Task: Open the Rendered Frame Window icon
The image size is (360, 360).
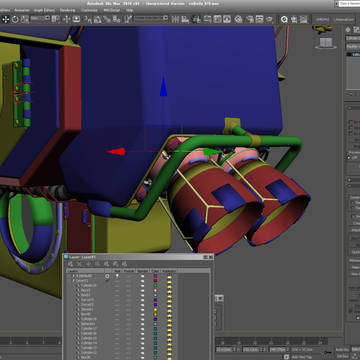Action: [259, 19]
